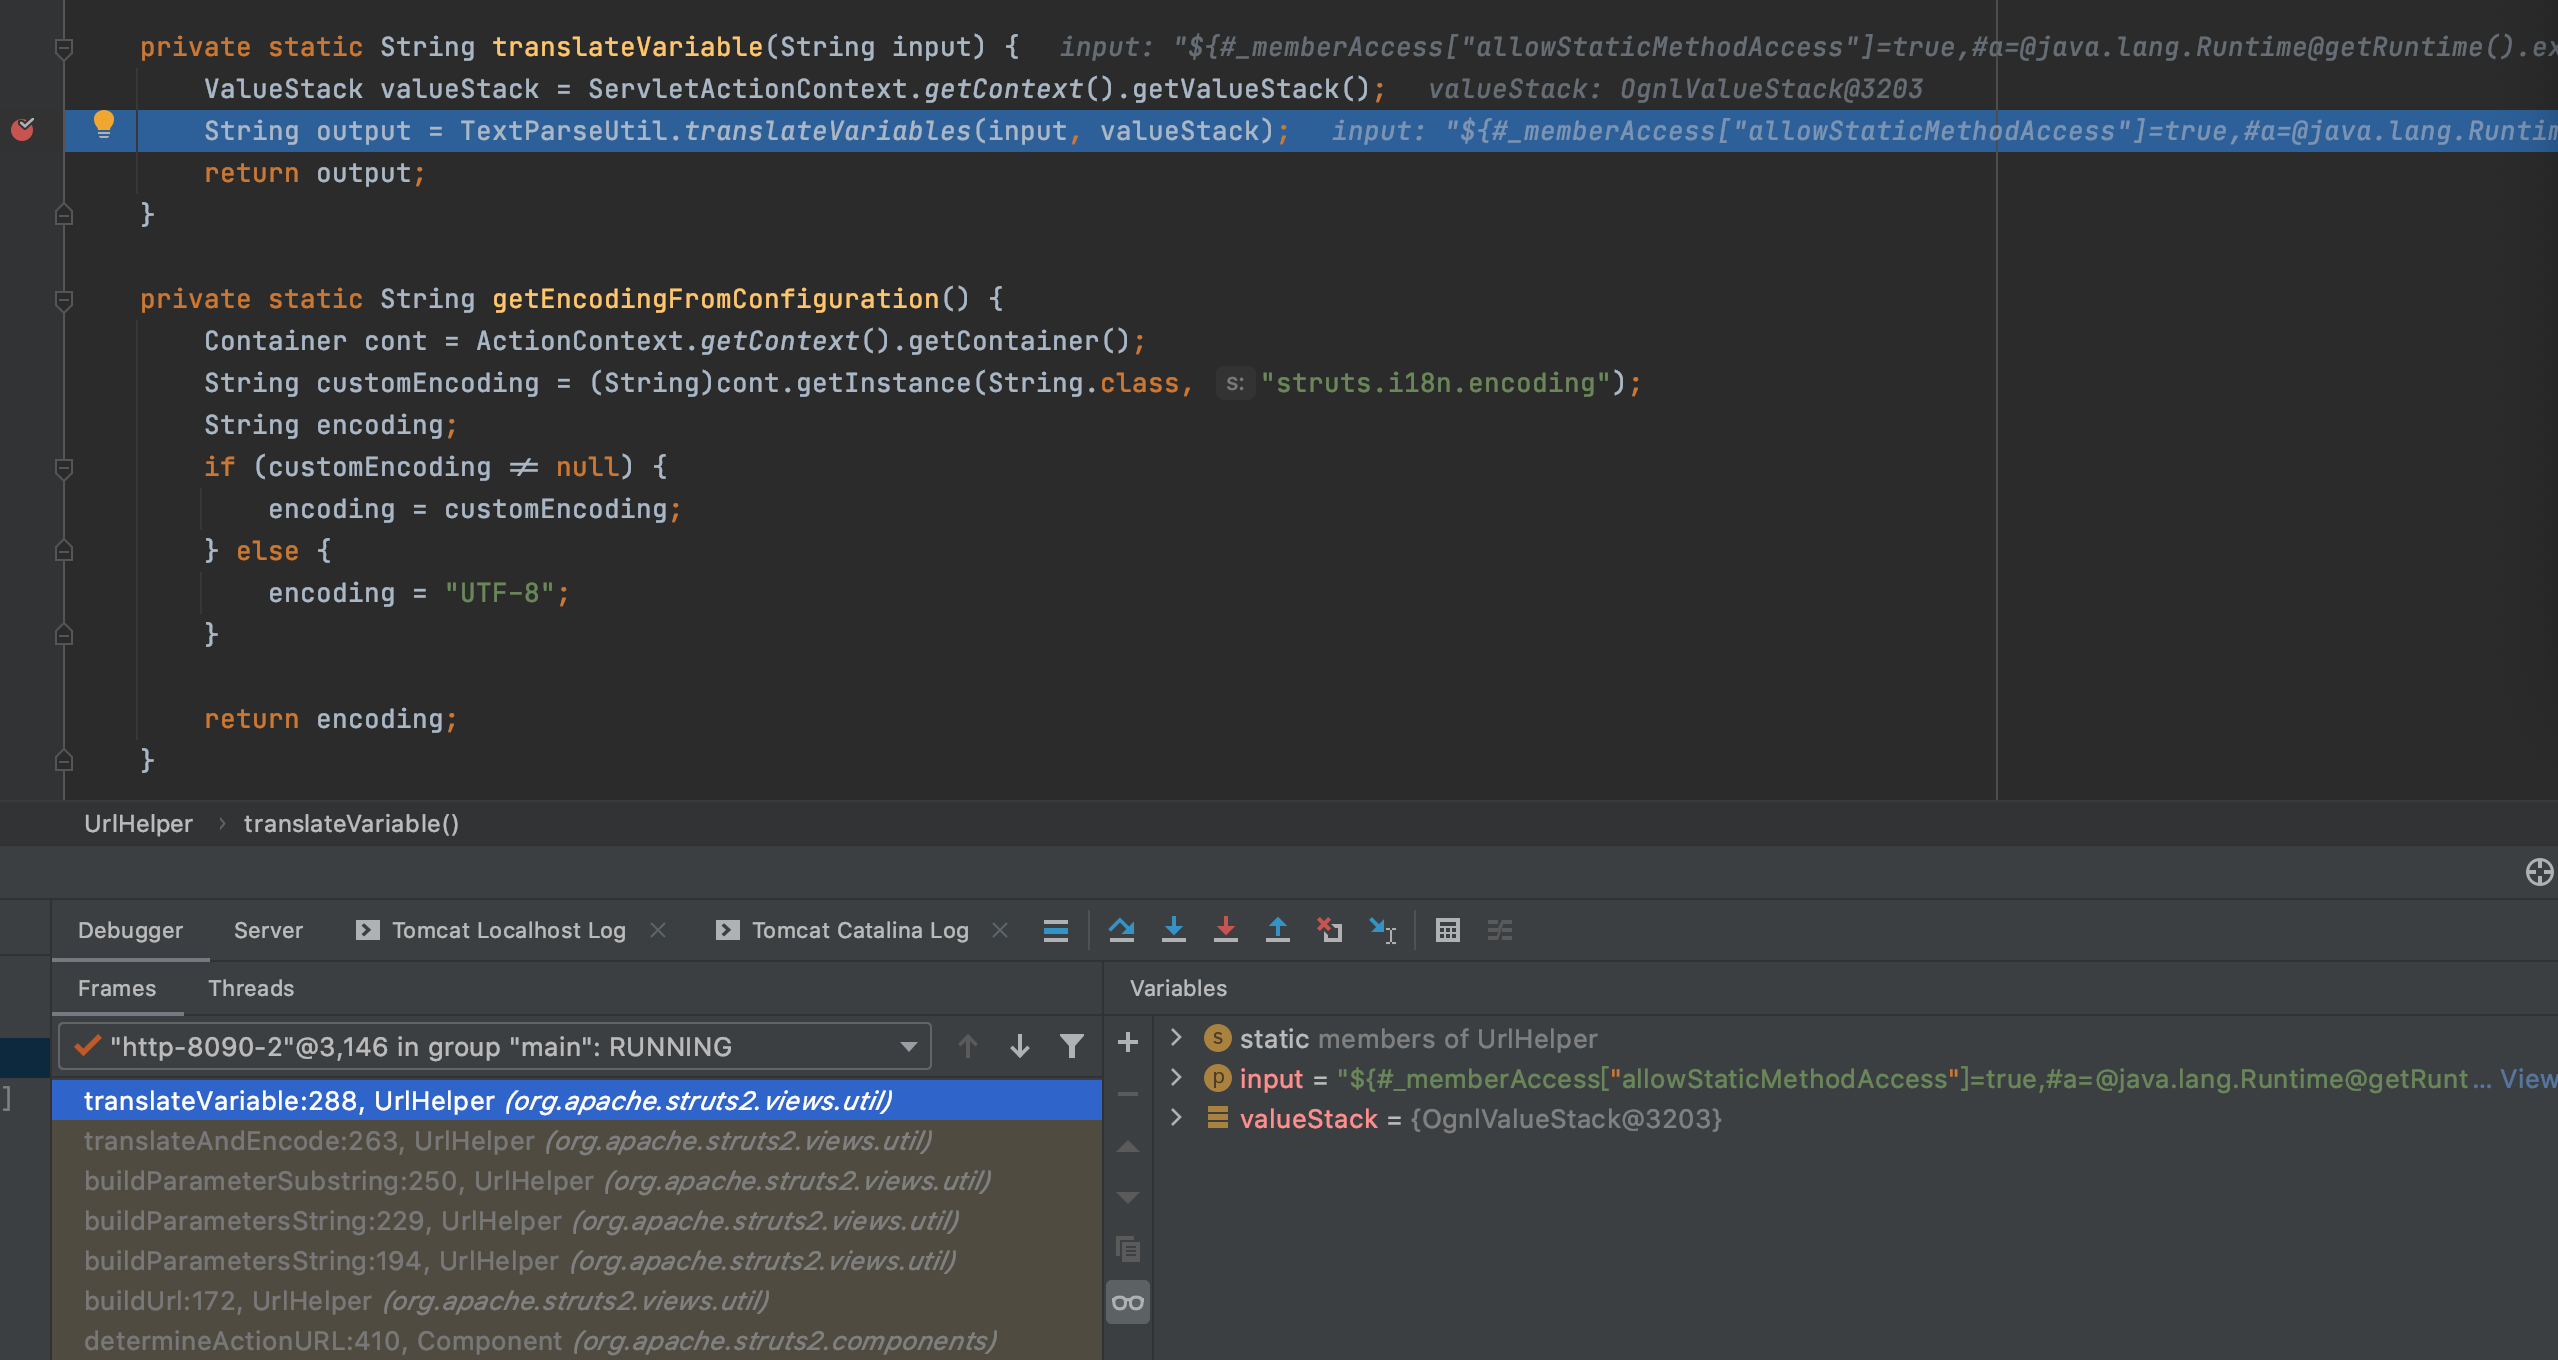Expand the input variable node

[x=1177, y=1078]
